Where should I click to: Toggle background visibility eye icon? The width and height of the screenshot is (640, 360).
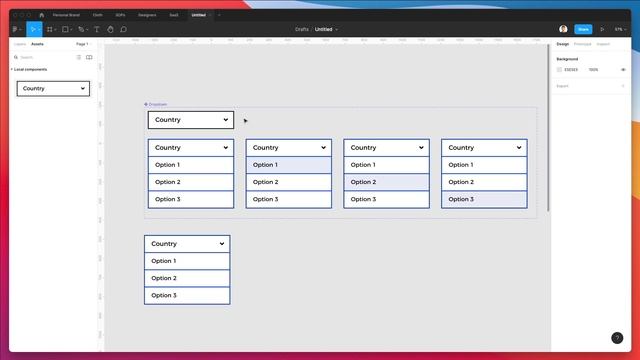623,70
